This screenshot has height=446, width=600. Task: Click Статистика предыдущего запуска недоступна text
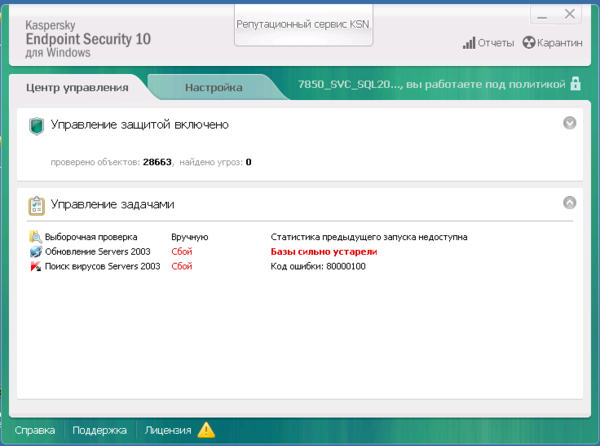tap(369, 237)
